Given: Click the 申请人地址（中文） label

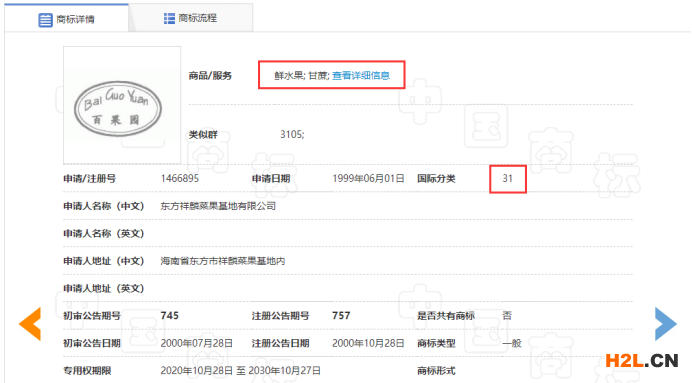Looking at the screenshot, I should click(104, 261).
